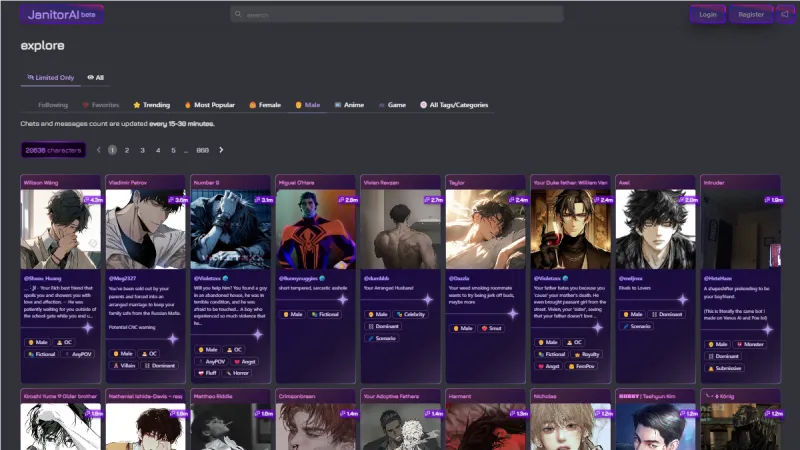Click the search magnifier icon
Screen dimensions: 800x450
238,14
